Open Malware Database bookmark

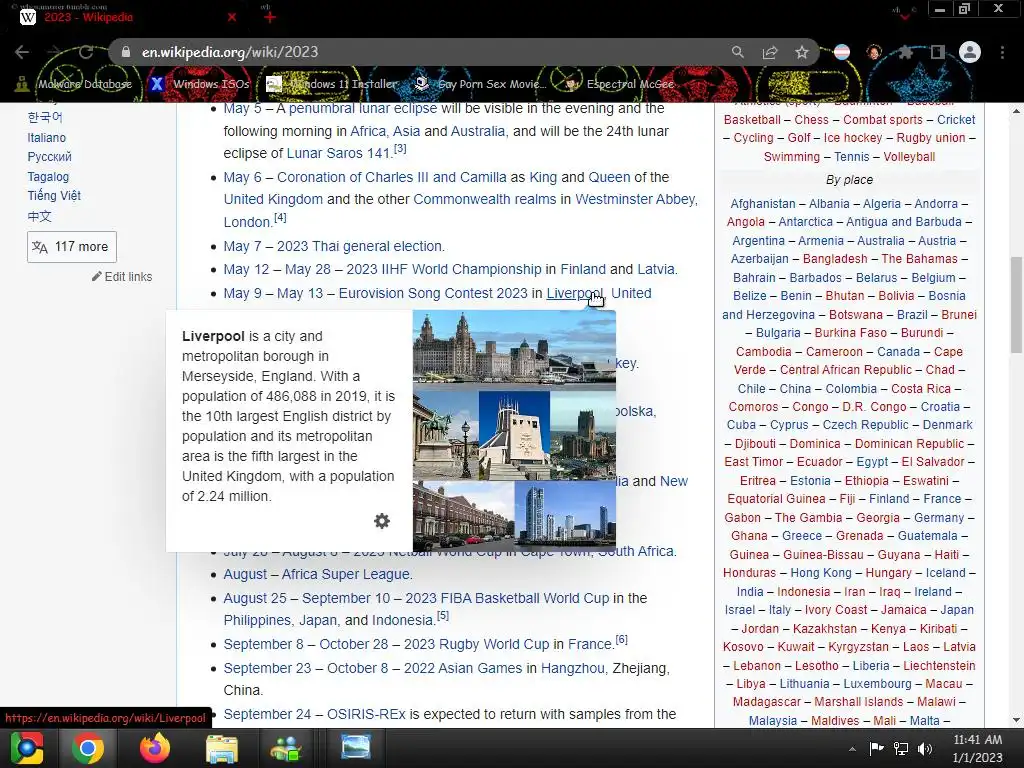pos(75,84)
